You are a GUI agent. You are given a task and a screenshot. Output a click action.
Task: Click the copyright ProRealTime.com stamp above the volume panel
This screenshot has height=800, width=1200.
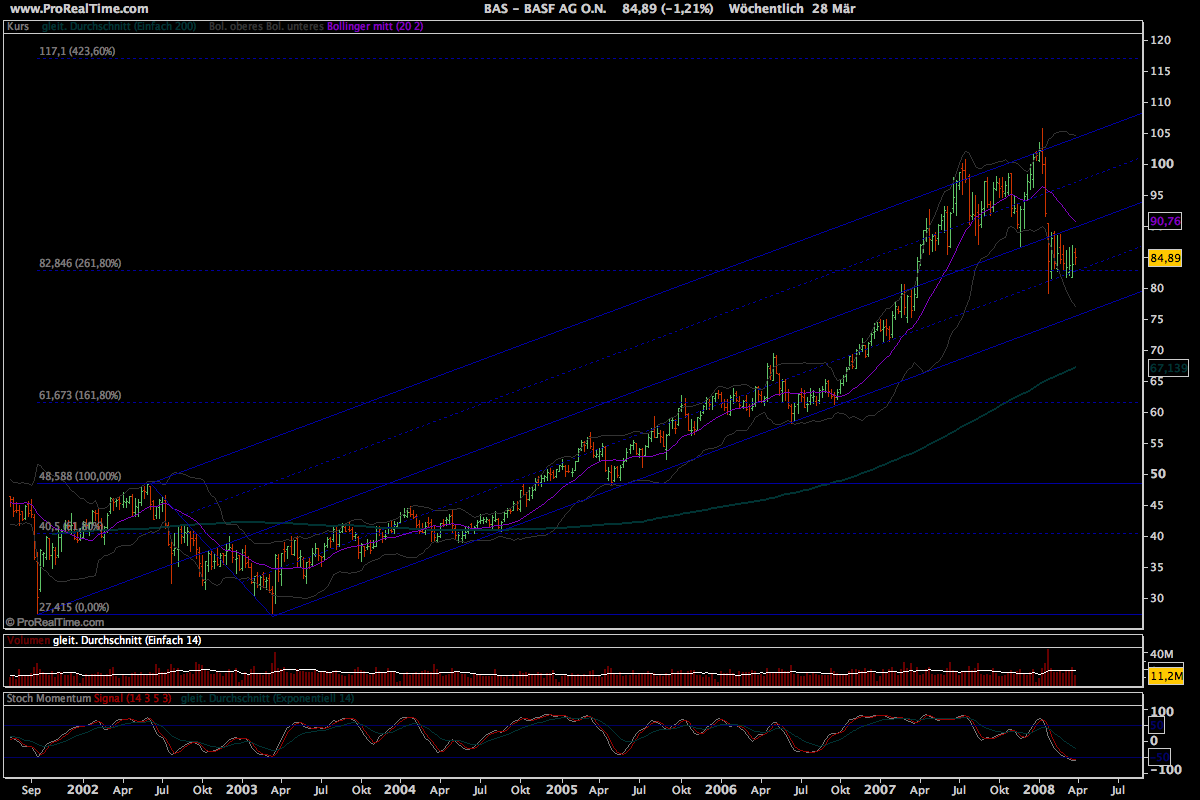pos(55,621)
